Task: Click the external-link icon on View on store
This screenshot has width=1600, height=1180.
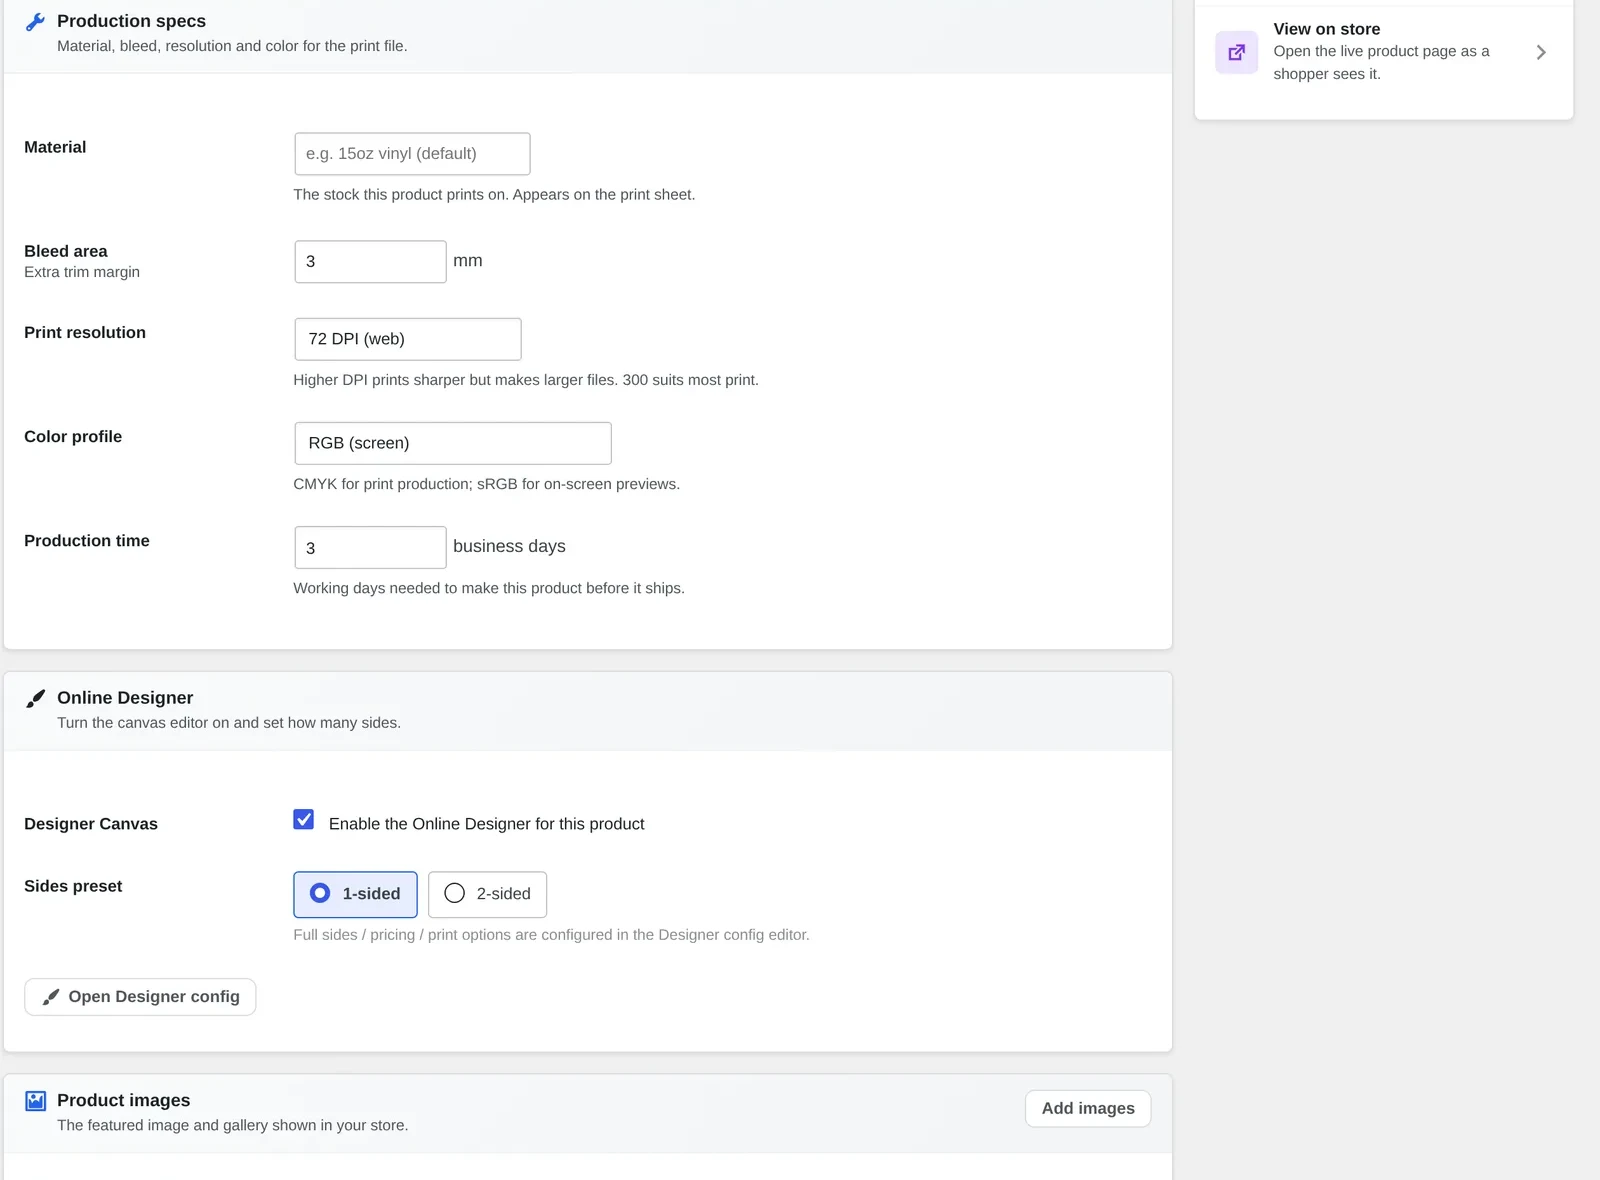Action: point(1236,52)
